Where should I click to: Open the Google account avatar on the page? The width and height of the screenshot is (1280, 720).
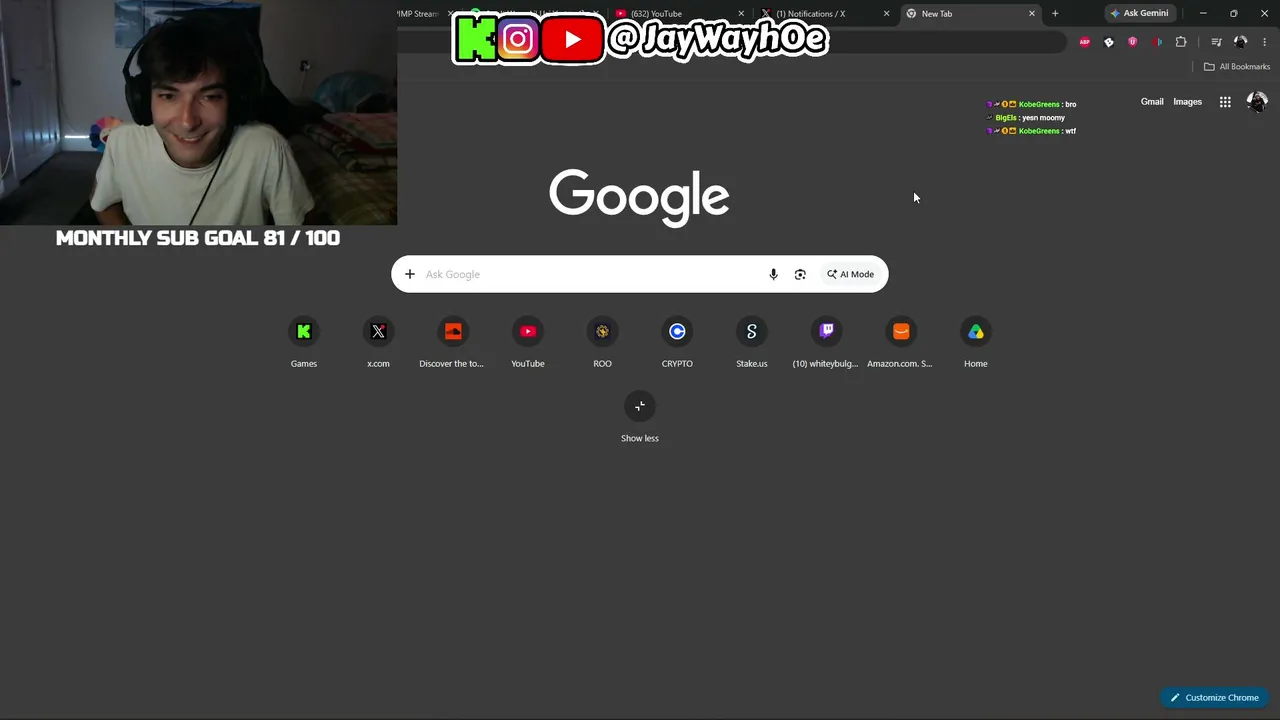coord(1257,102)
